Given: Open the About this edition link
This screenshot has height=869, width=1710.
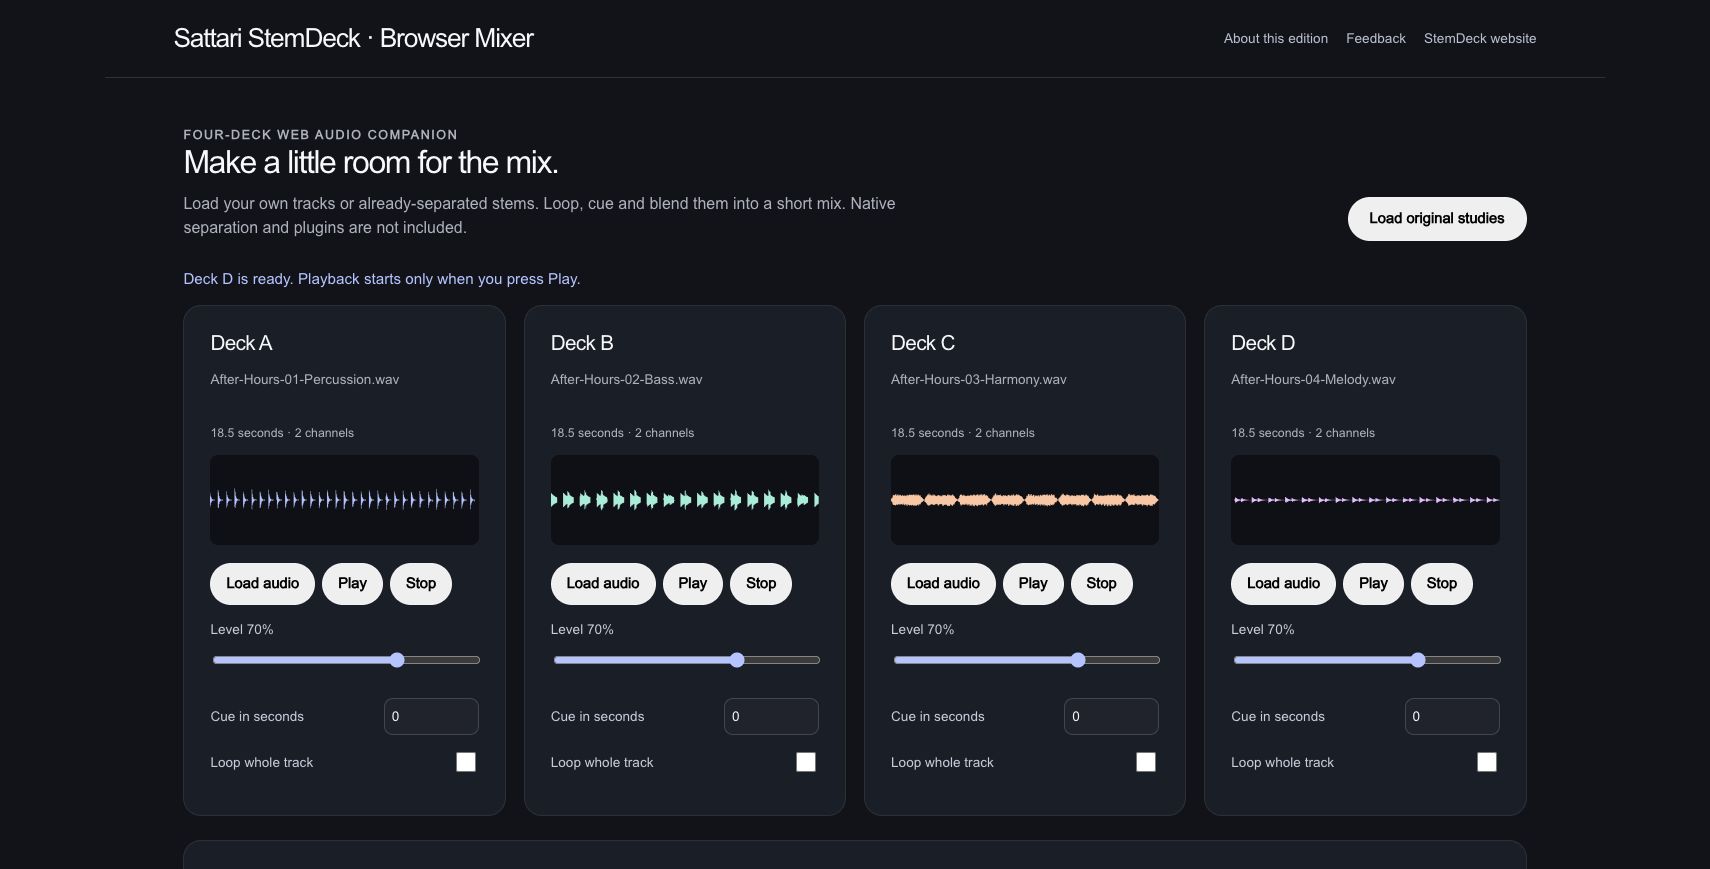Looking at the screenshot, I should point(1276,38).
